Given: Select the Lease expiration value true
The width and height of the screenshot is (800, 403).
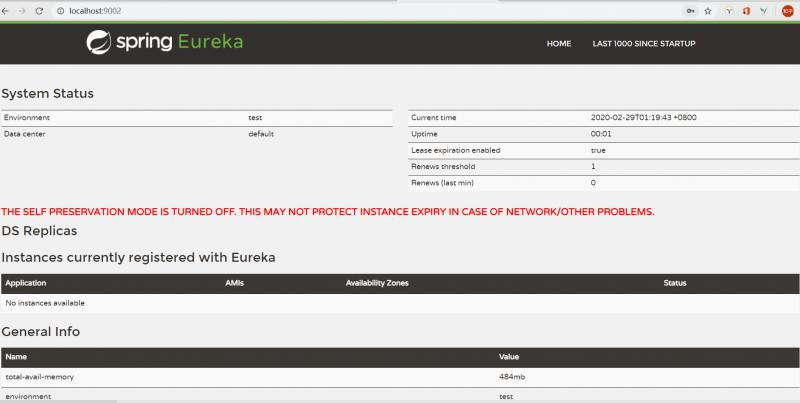Looking at the screenshot, I should 598,150.
